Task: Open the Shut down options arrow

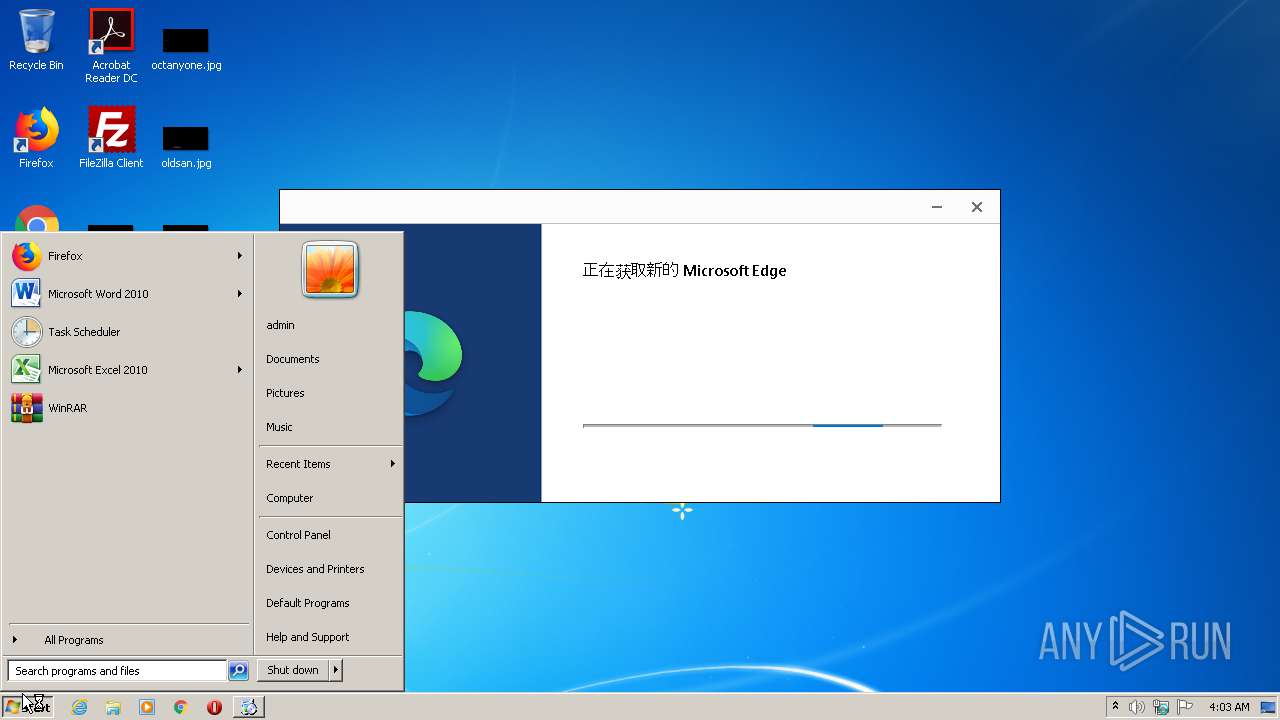Action: pyautogui.click(x=336, y=670)
